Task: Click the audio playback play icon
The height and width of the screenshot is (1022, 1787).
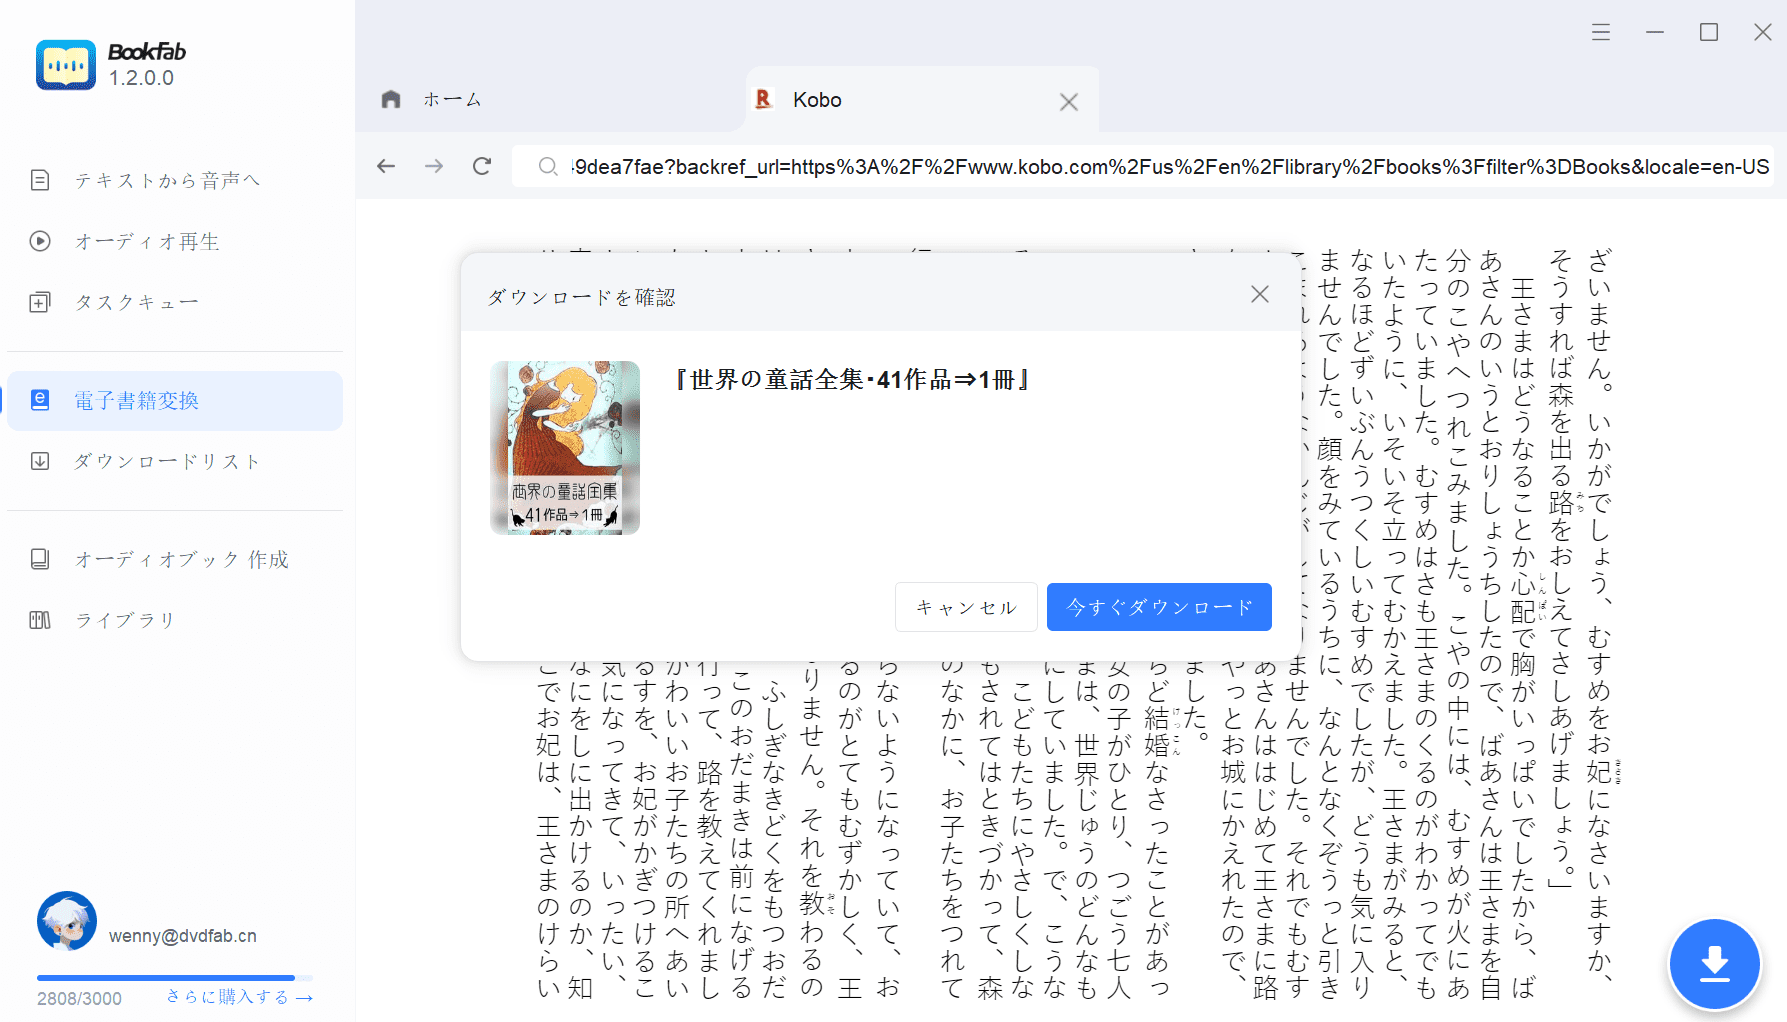Action: click(40, 241)
